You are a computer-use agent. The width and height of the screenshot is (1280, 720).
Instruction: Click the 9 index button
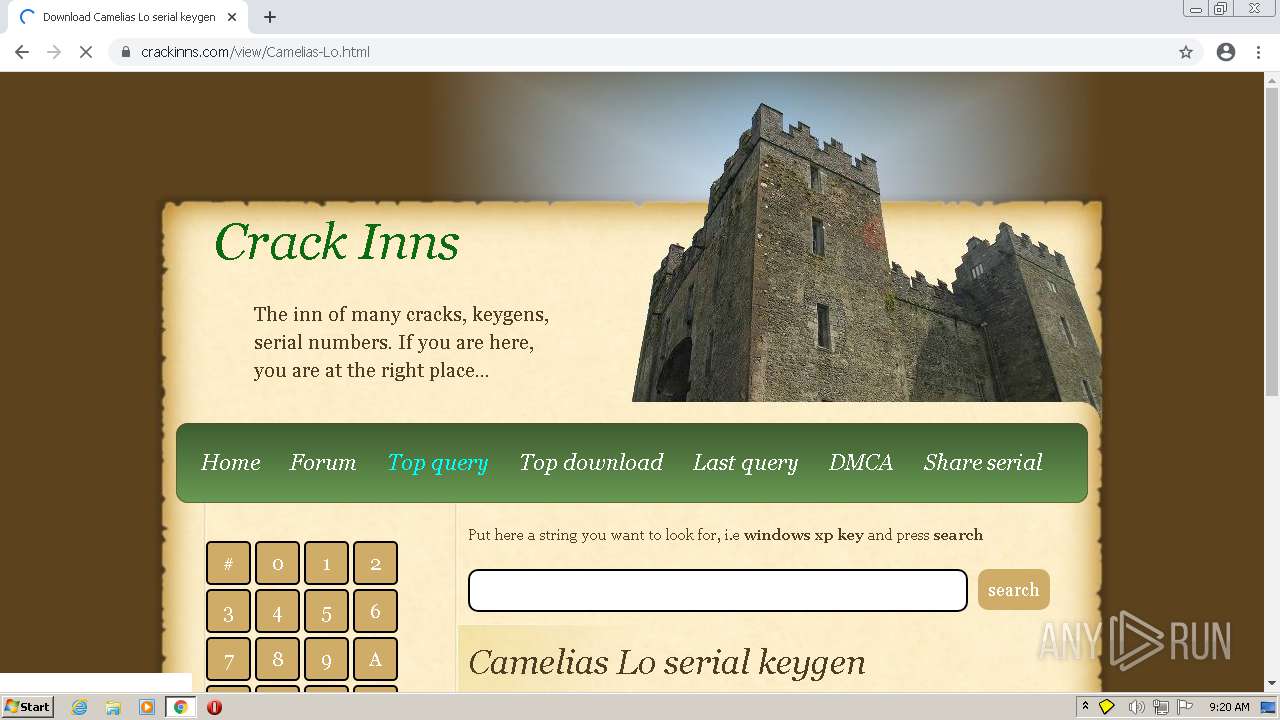point(326,659)
